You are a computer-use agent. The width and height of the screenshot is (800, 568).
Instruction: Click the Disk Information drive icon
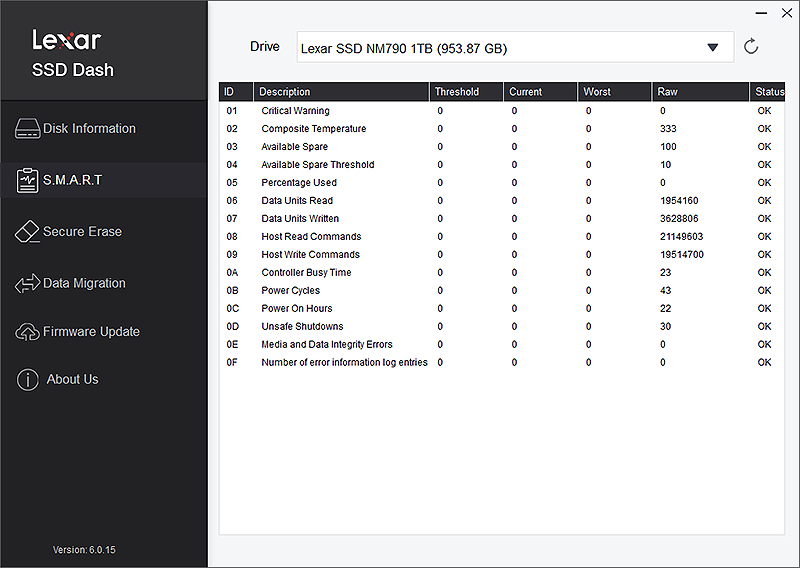pyautogui.click(x=27, y=129)
